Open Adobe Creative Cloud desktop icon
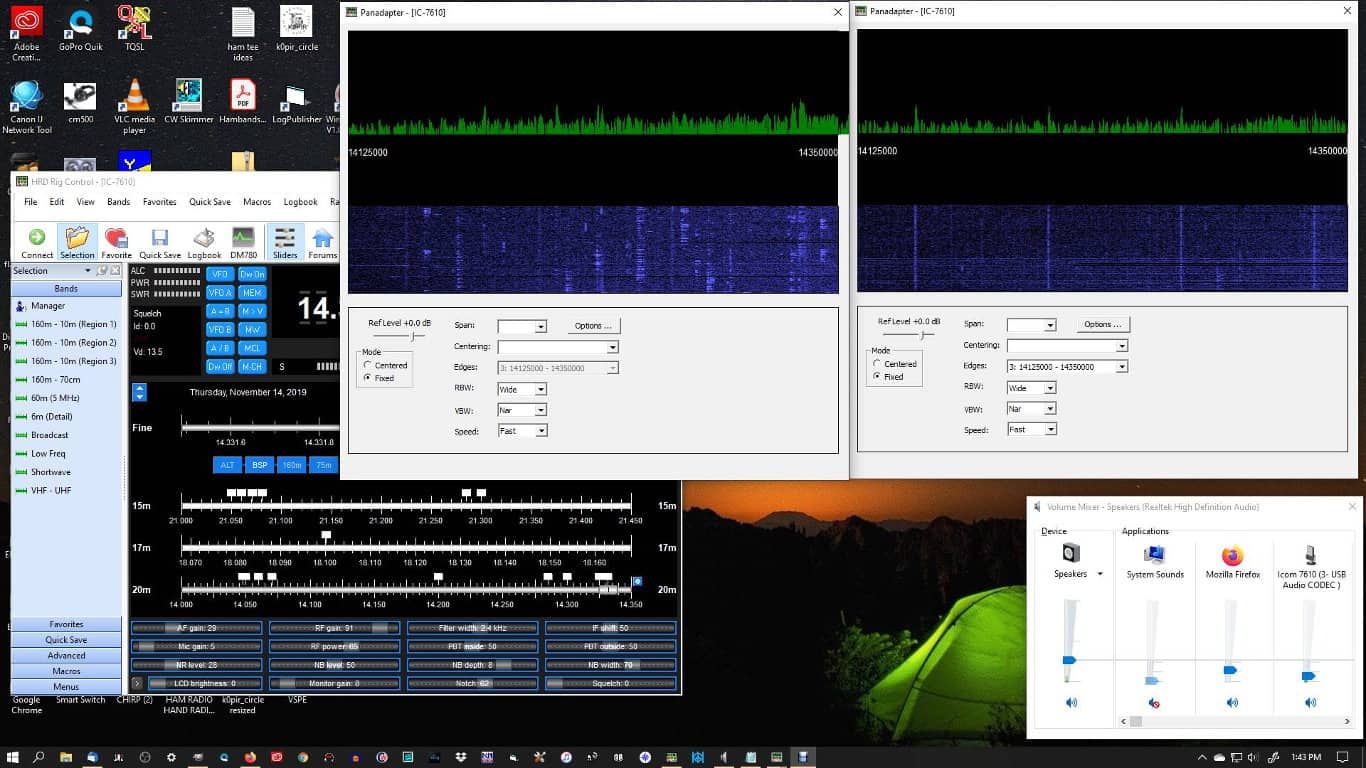Screen dimensions: 1366x768 pos(26,32)
